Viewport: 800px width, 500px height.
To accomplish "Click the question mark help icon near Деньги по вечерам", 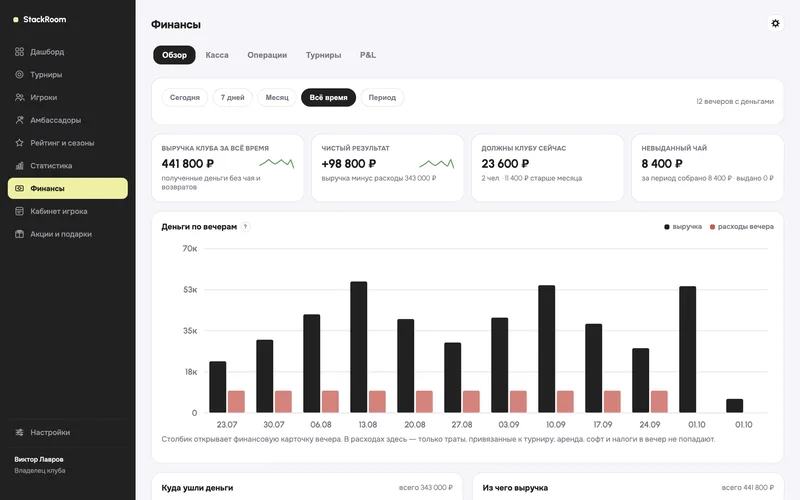I will 245,227.
